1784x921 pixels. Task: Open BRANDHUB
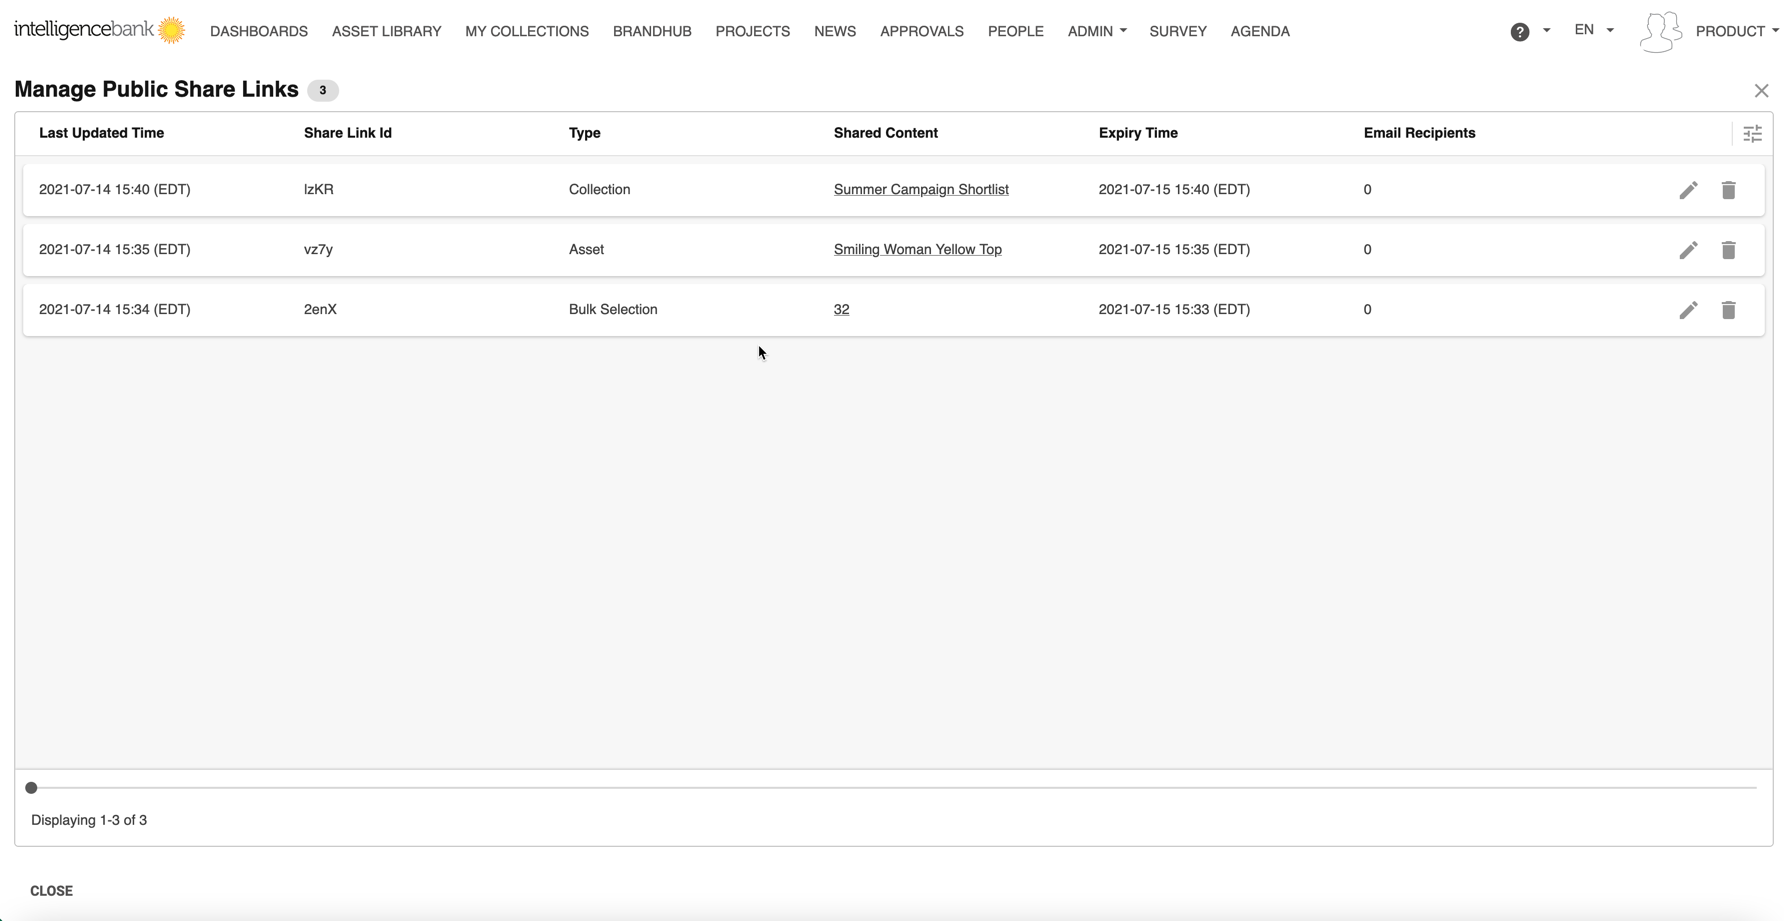click(x=652, y=31)
